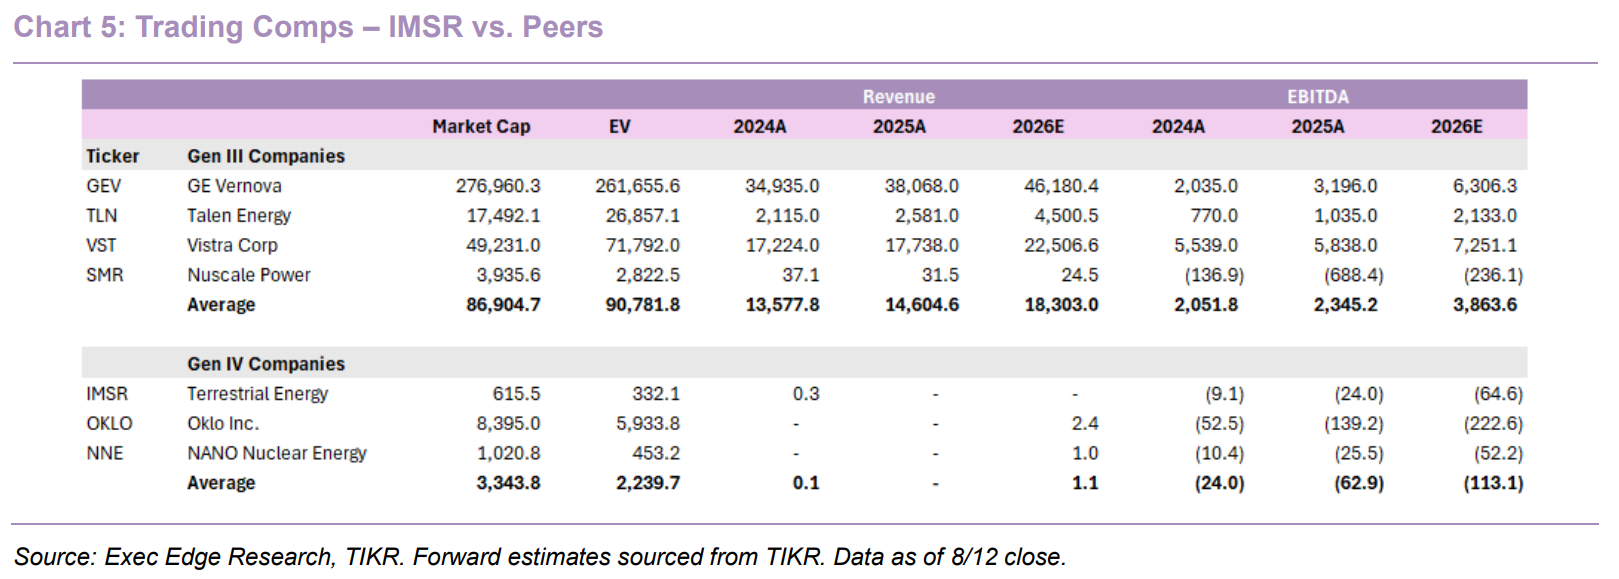Click the 'Terrestrial Energy' company name
Viewport: 1619px width, 579px height.
257,394
